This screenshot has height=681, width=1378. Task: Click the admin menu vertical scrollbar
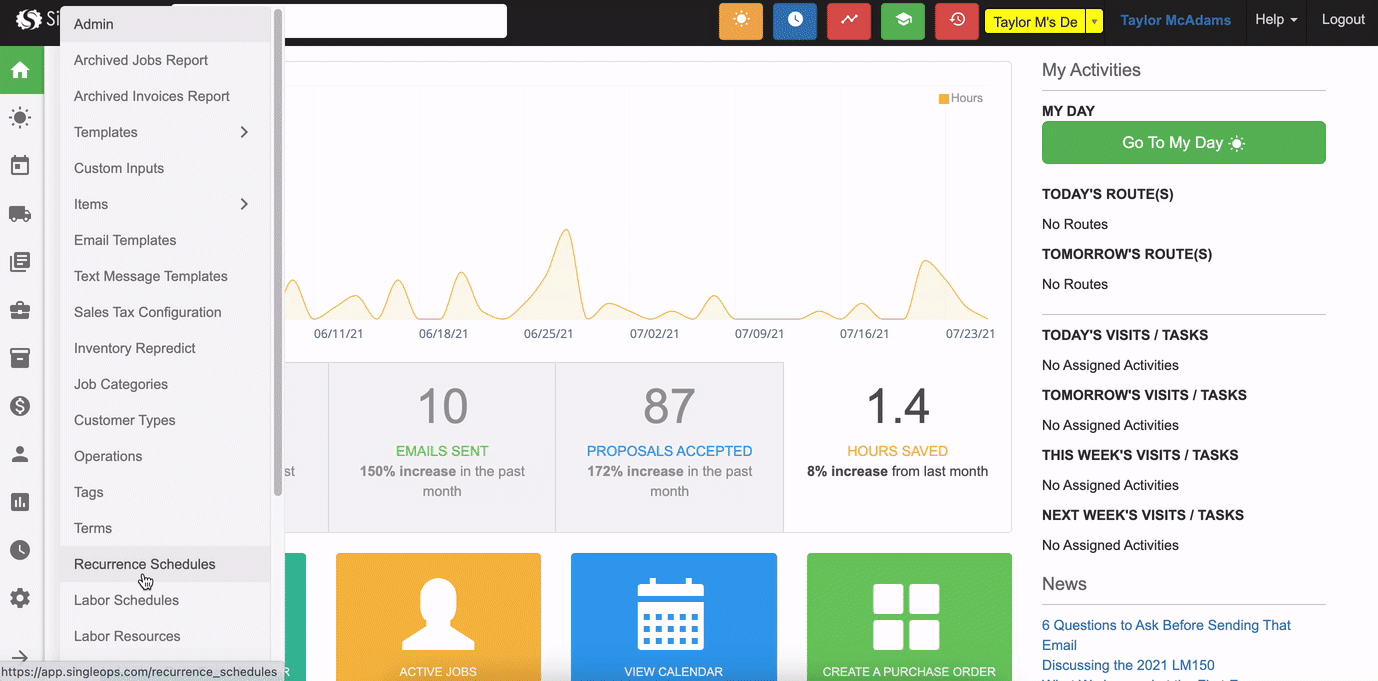pos(278,250)
